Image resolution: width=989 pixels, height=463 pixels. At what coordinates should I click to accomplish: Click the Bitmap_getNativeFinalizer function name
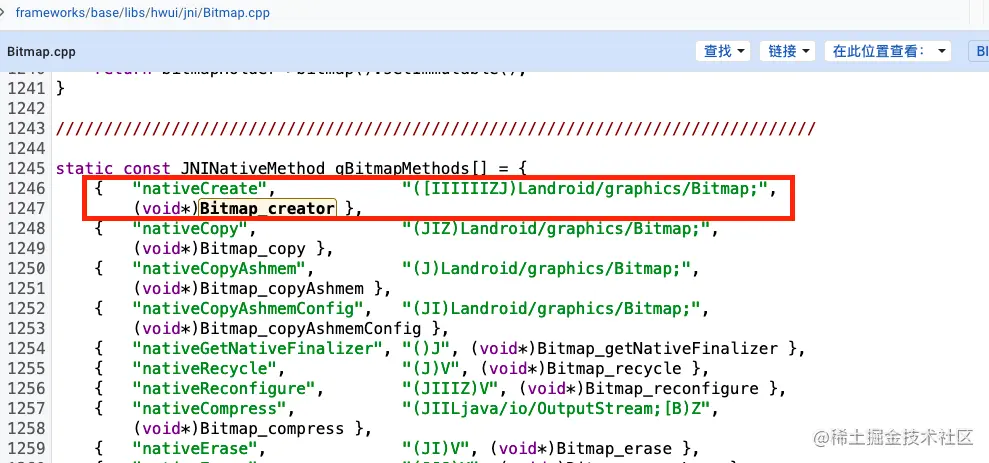pos(658,348)
